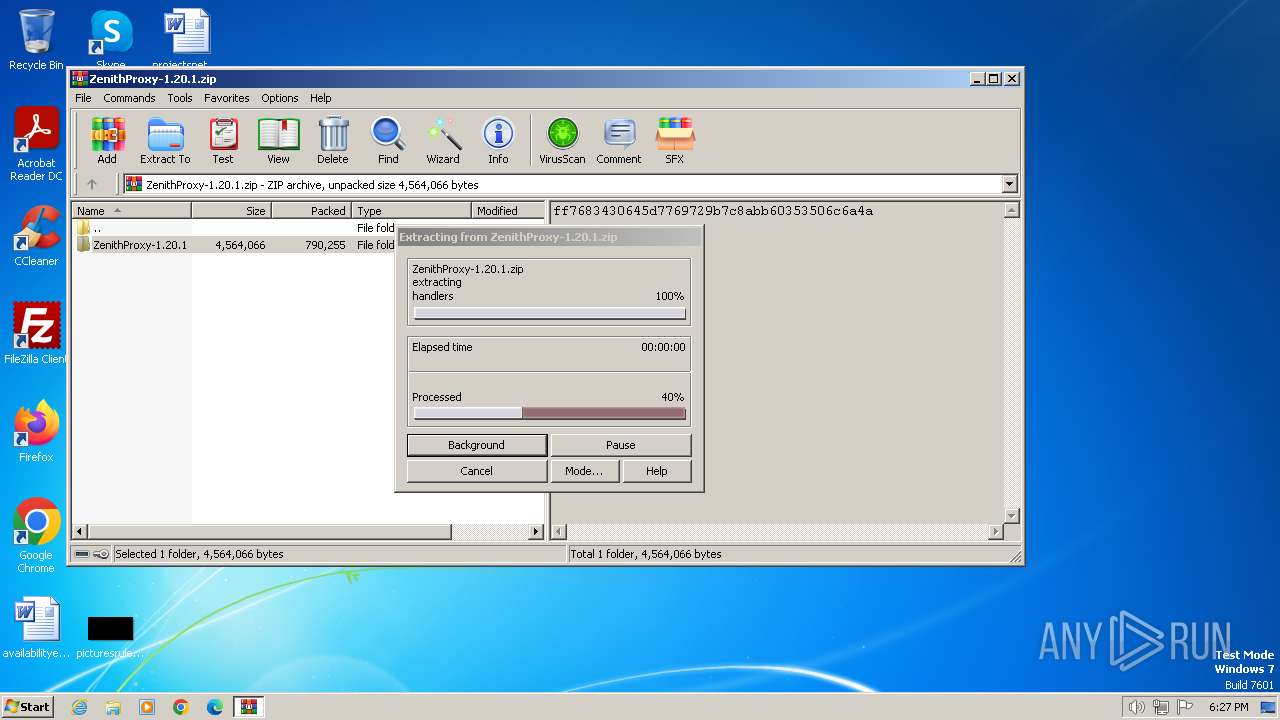Select the parent folder '..' entry
The width and height of the screenshot is (1280, 720).
click(x=233, y=228)
